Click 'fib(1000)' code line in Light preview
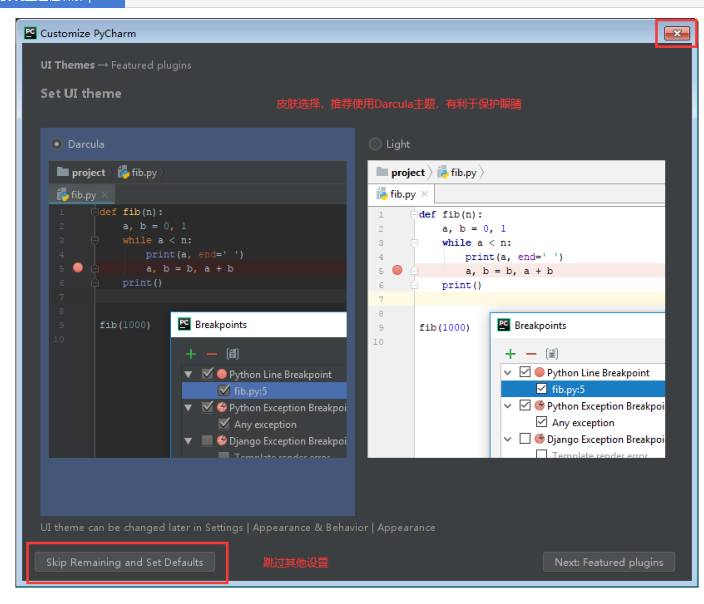The height and width of the screenshot is (604, 704). click(444, 327)
